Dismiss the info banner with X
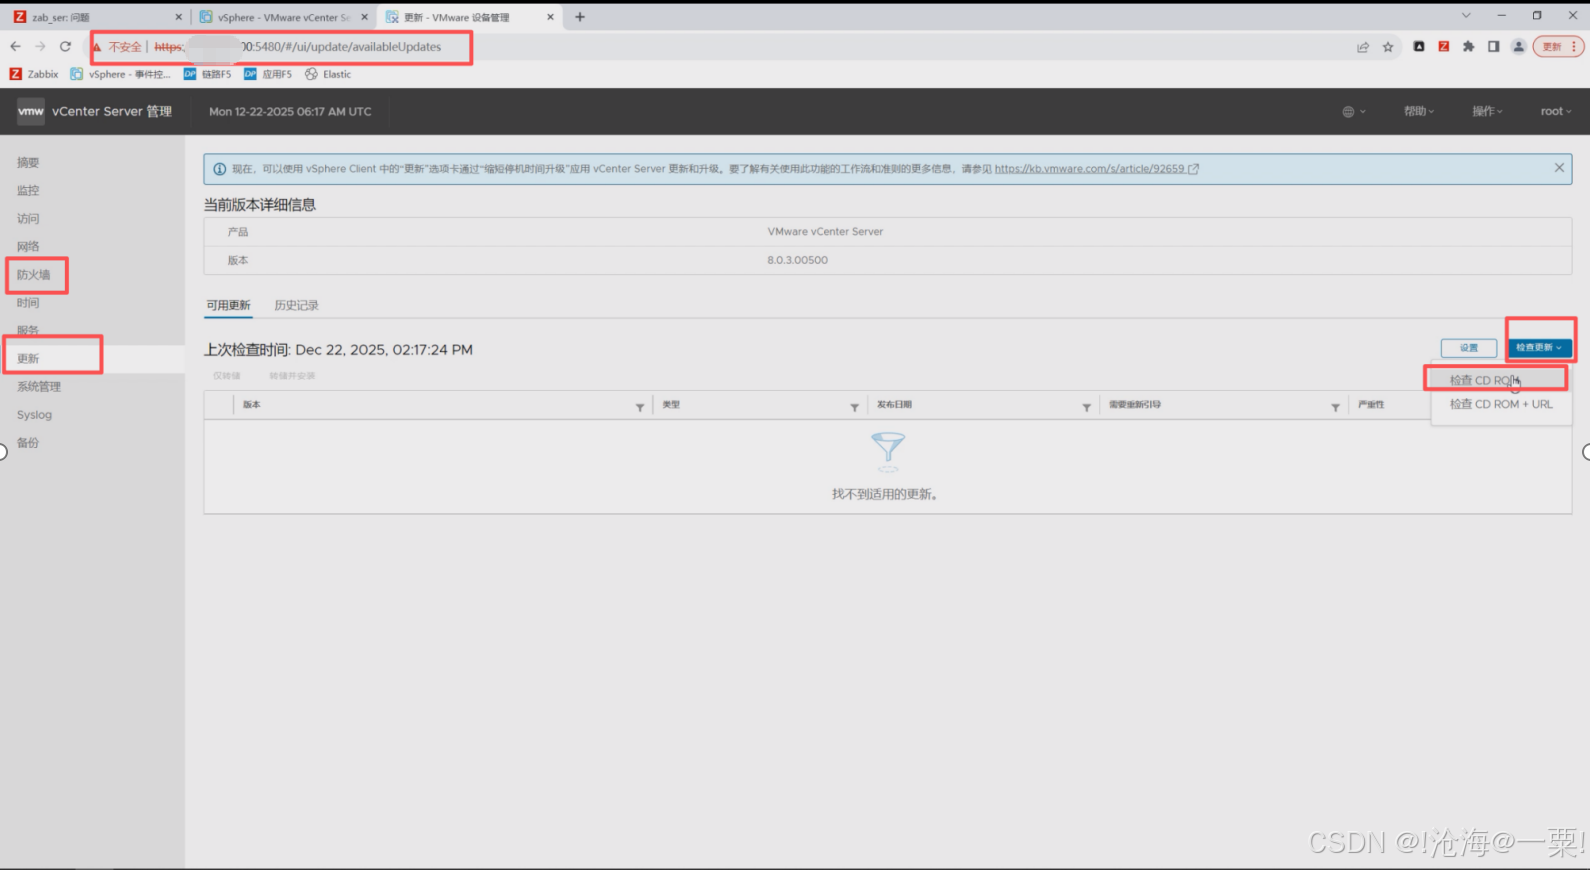1590x870 pixels. click(1559, 168)
